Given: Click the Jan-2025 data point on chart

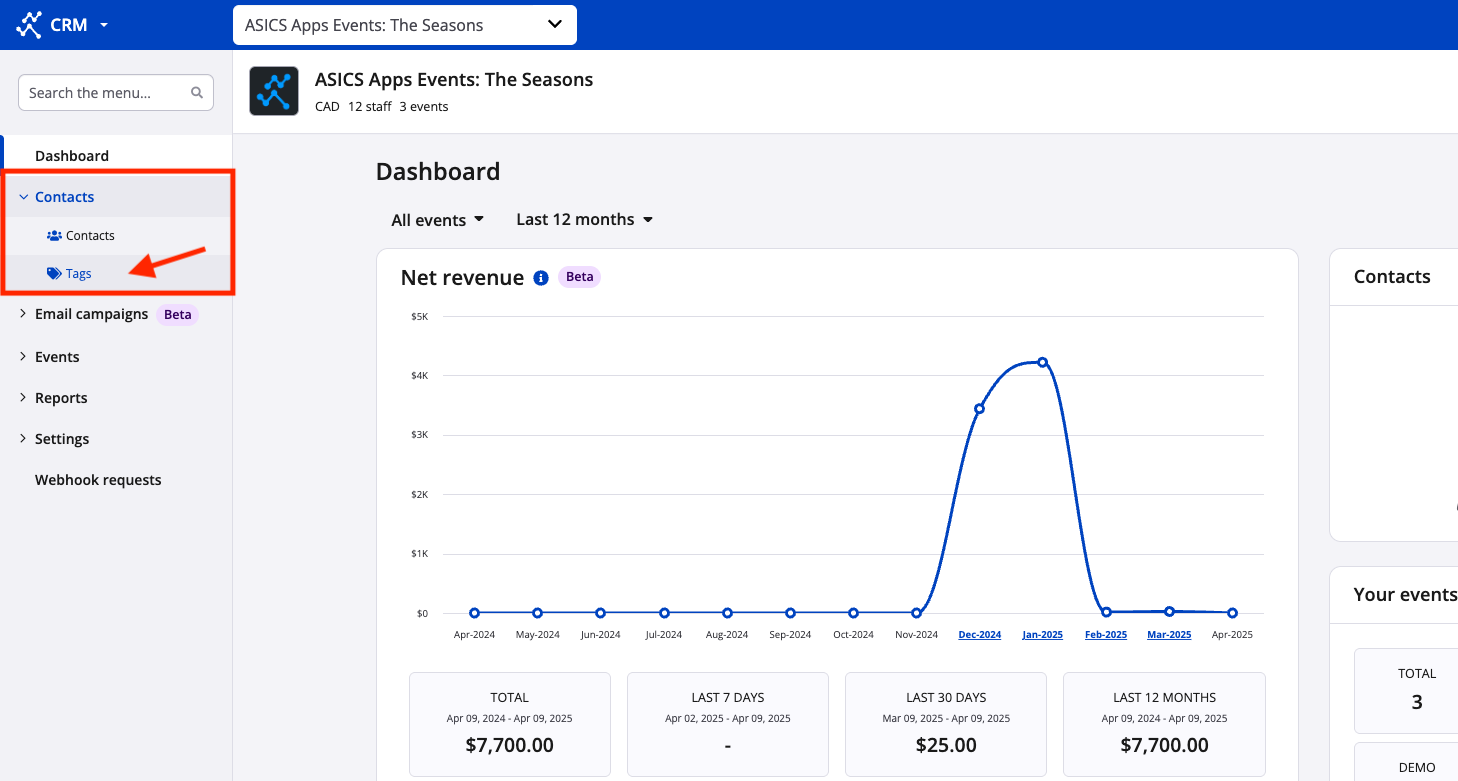Looking at the screenshot, I should pos(1042,362).
